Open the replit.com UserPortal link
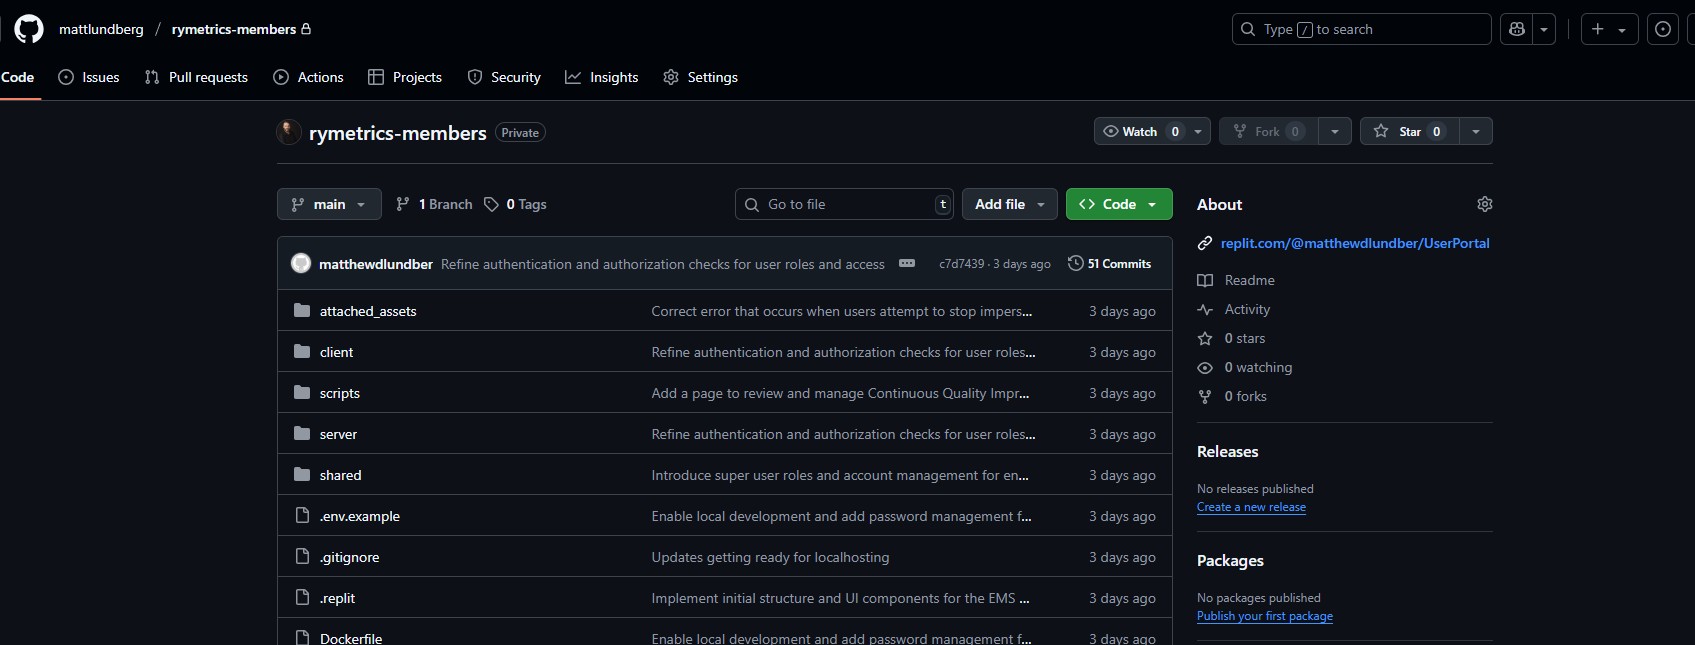1695x645 pixels. coord(1354,243)
